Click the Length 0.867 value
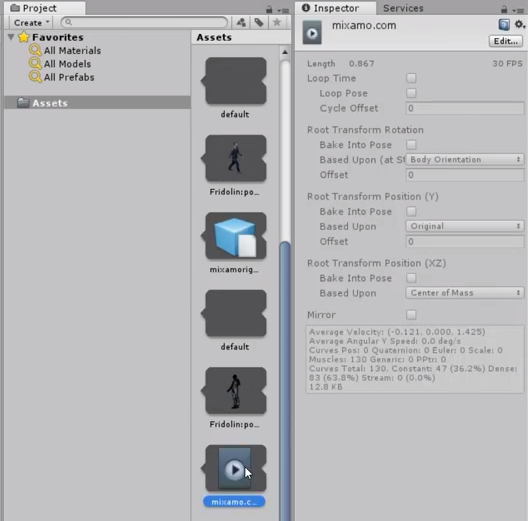 point(361,64)
